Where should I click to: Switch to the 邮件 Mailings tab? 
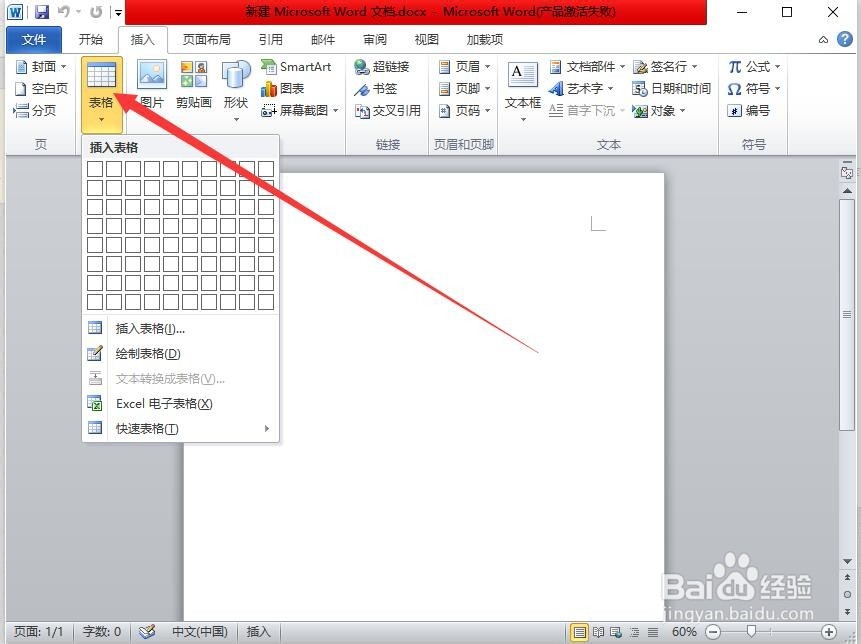[x=322, y=40]
